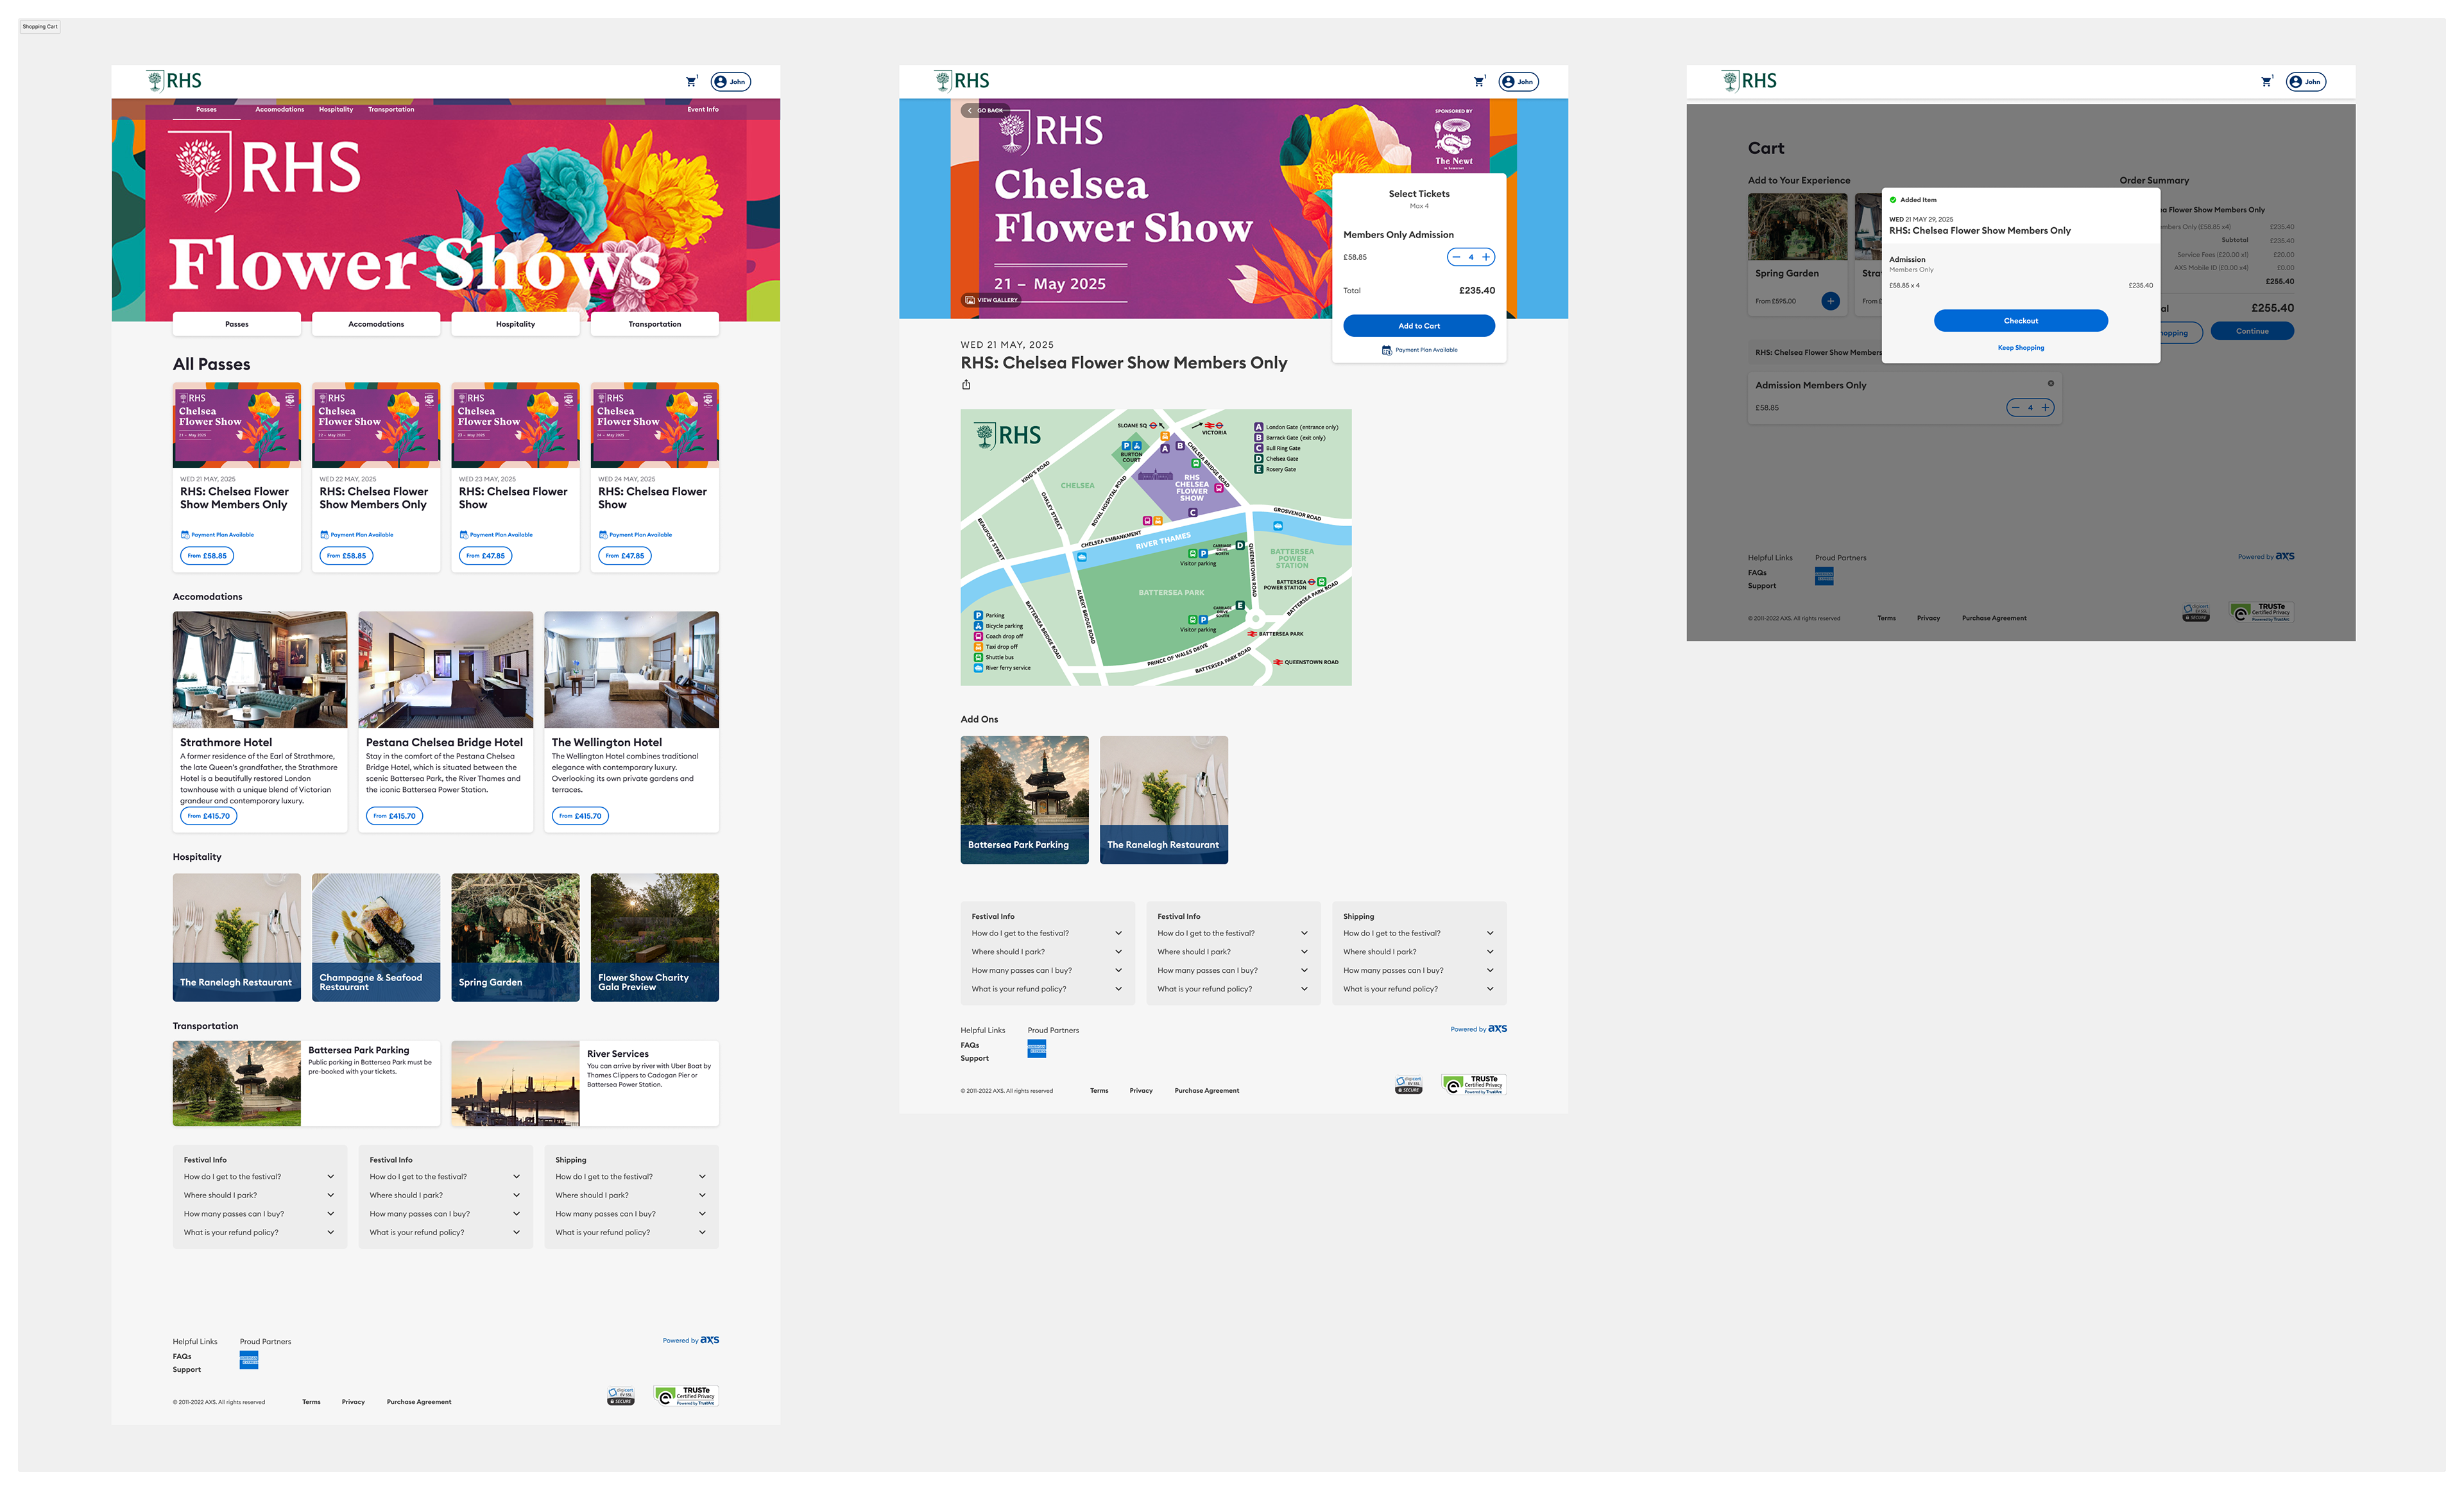
Task: Open the Strathmore Hotel accommodation card
Action: click(x=259, y=720)
